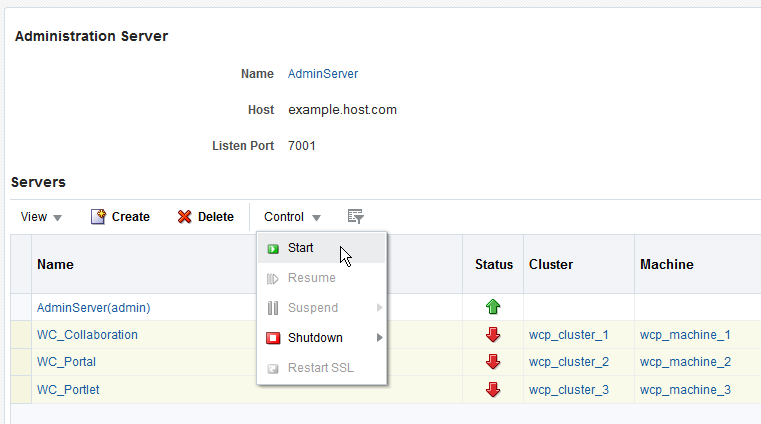Click the Status column header

tap(494, 264)
